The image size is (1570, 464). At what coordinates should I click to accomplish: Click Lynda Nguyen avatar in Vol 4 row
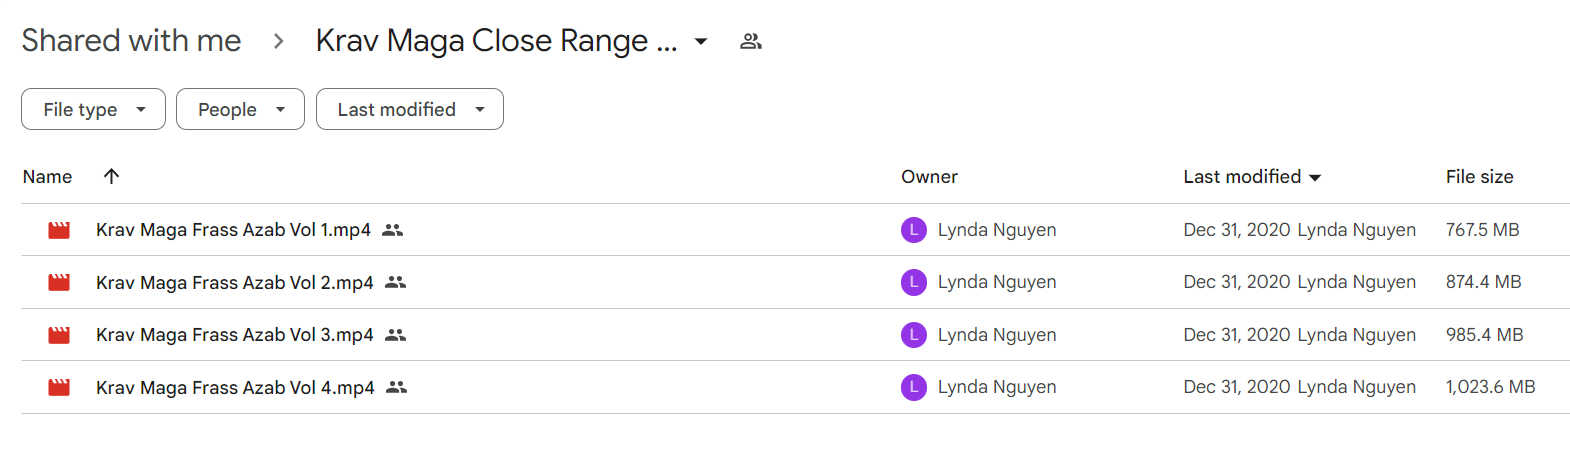(914, 387)
